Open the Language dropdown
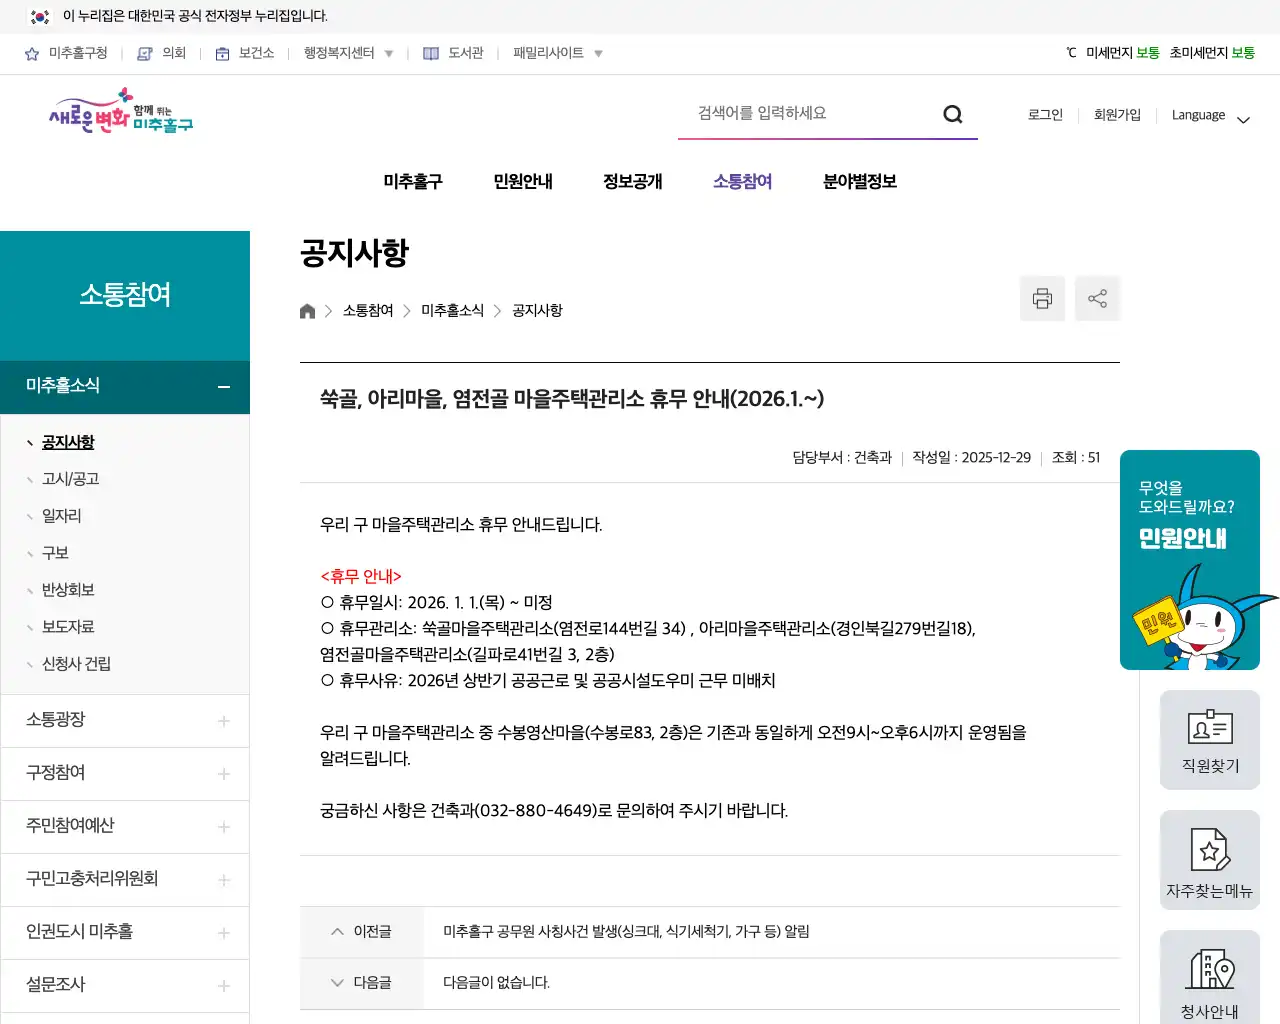Viewport: 1280px width, 1024px height. coord(1210,116)
